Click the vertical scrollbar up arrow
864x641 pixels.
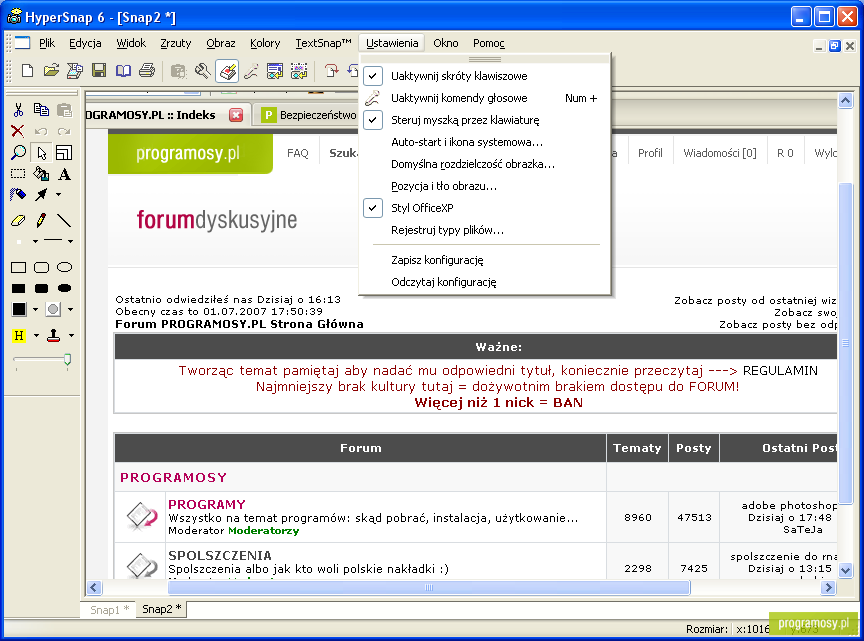coord(845,101)
